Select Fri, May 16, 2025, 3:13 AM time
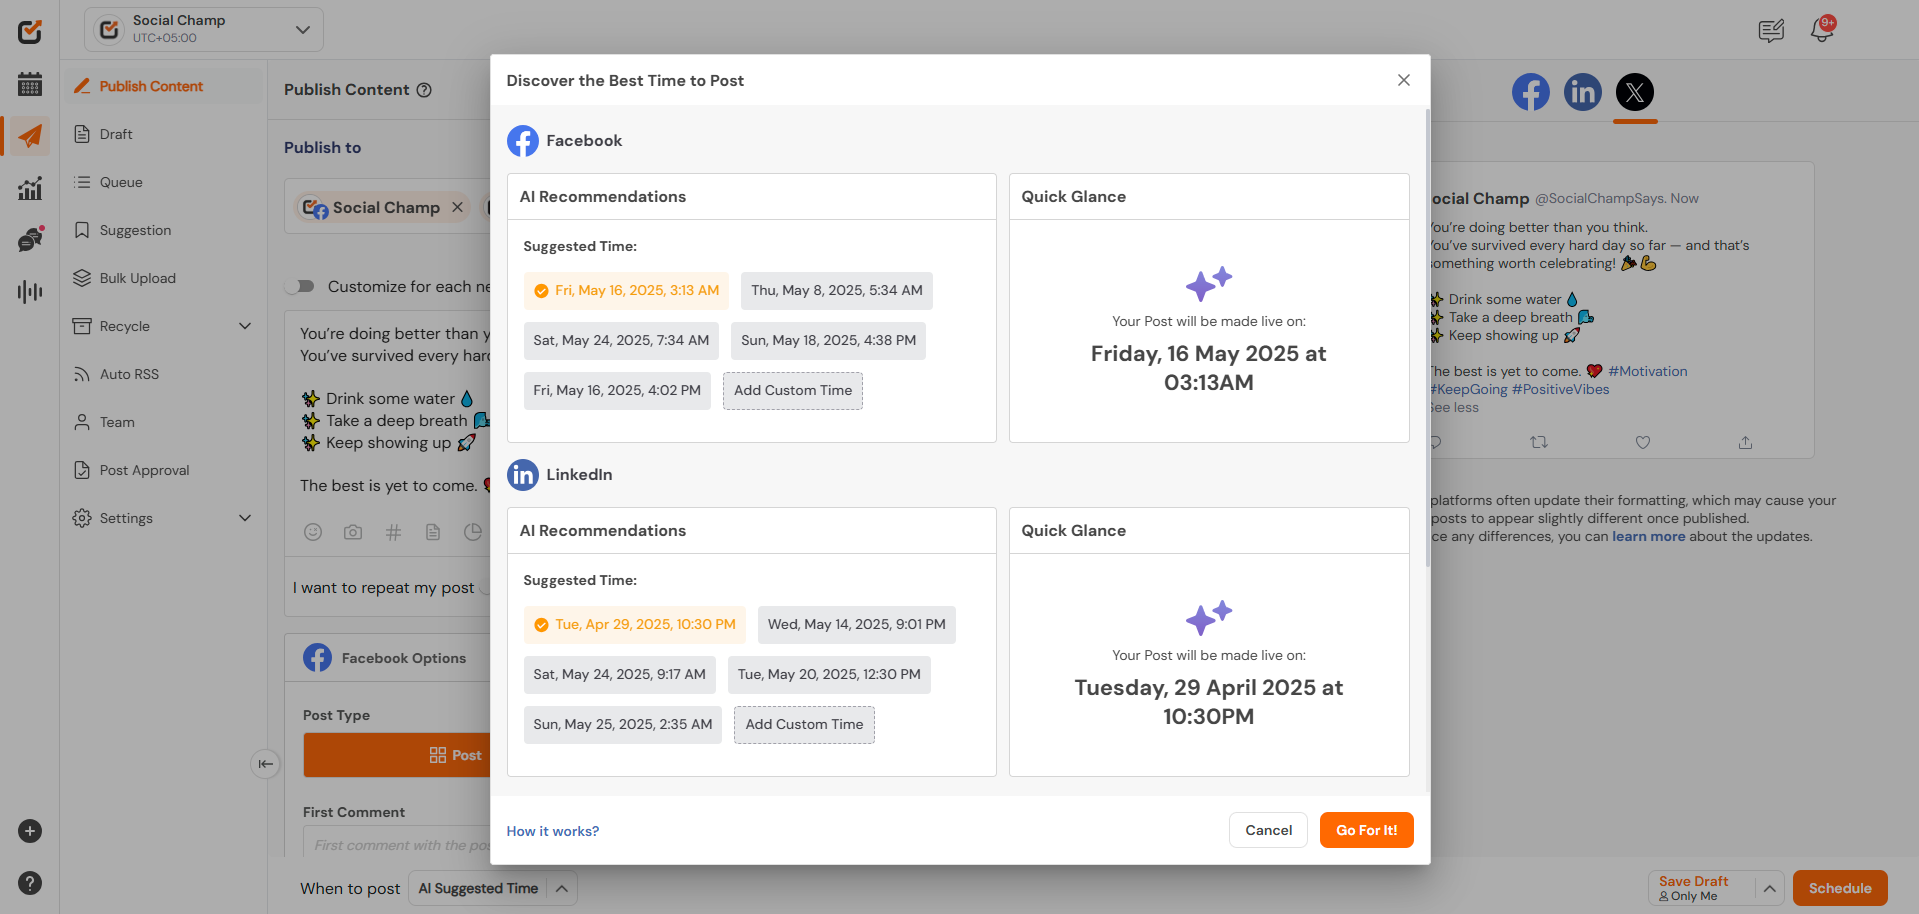The image size is (1919, 914). coord(626,291)
